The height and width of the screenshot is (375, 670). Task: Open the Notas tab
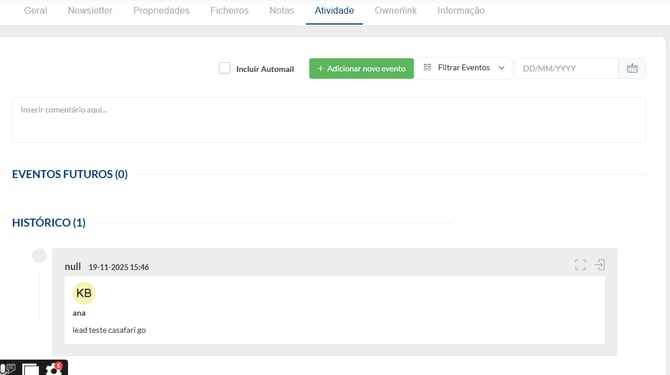[282, 11]
